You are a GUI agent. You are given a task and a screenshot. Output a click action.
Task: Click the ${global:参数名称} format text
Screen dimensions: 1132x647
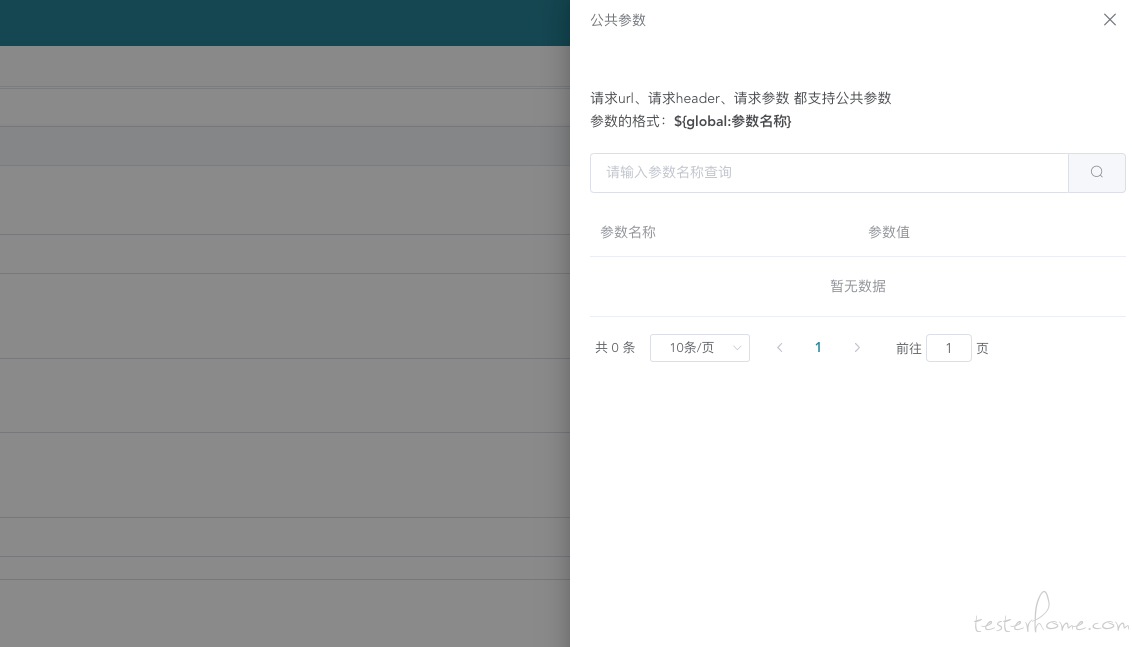pos(733,121)
